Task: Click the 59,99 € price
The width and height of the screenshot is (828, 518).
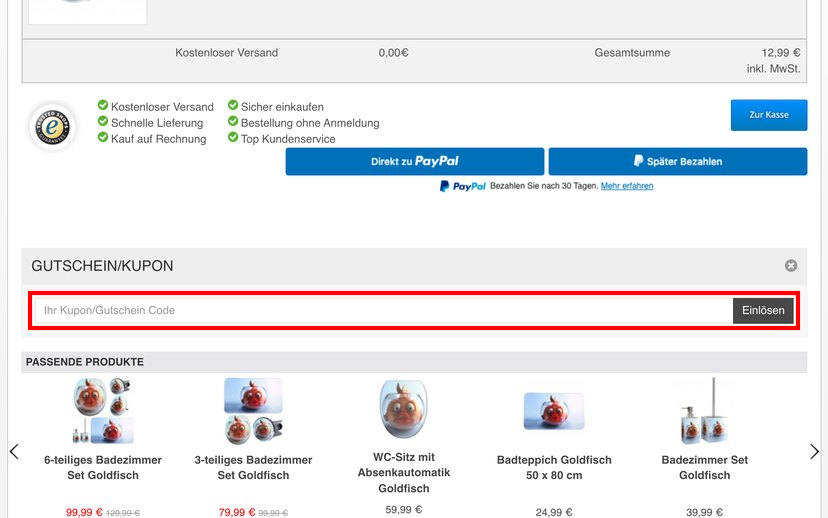Action: click(x=404, y=510)
